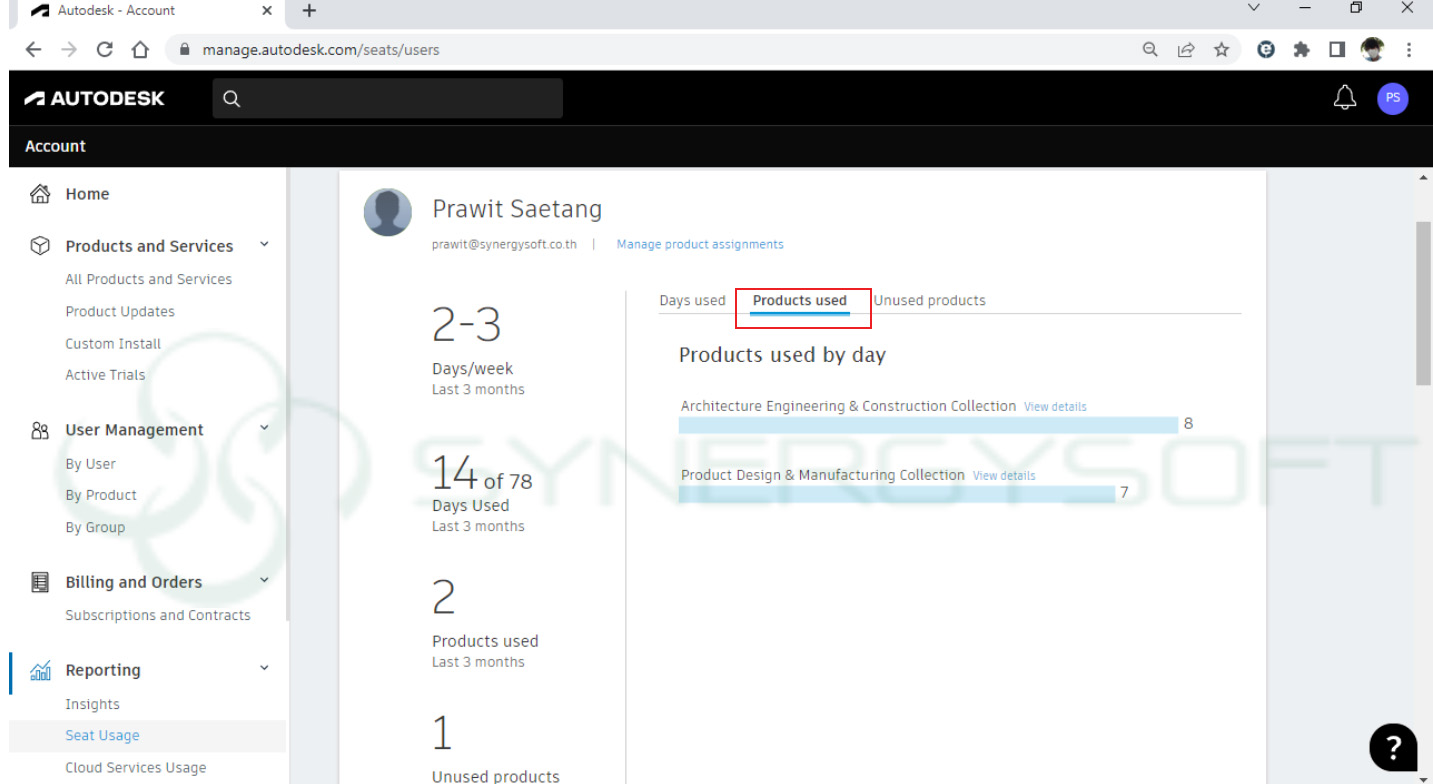Click the Billing and Orders ledger icon
1433x784 pixels.
tap(39, 582)
